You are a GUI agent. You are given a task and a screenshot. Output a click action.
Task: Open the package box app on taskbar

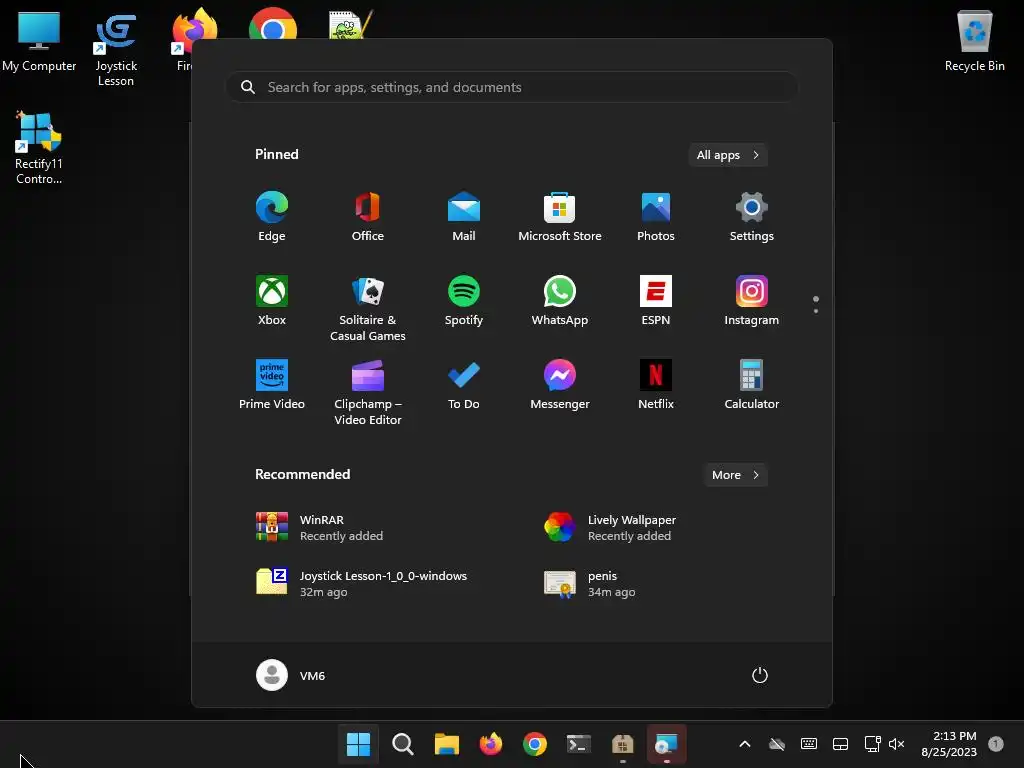622,744
